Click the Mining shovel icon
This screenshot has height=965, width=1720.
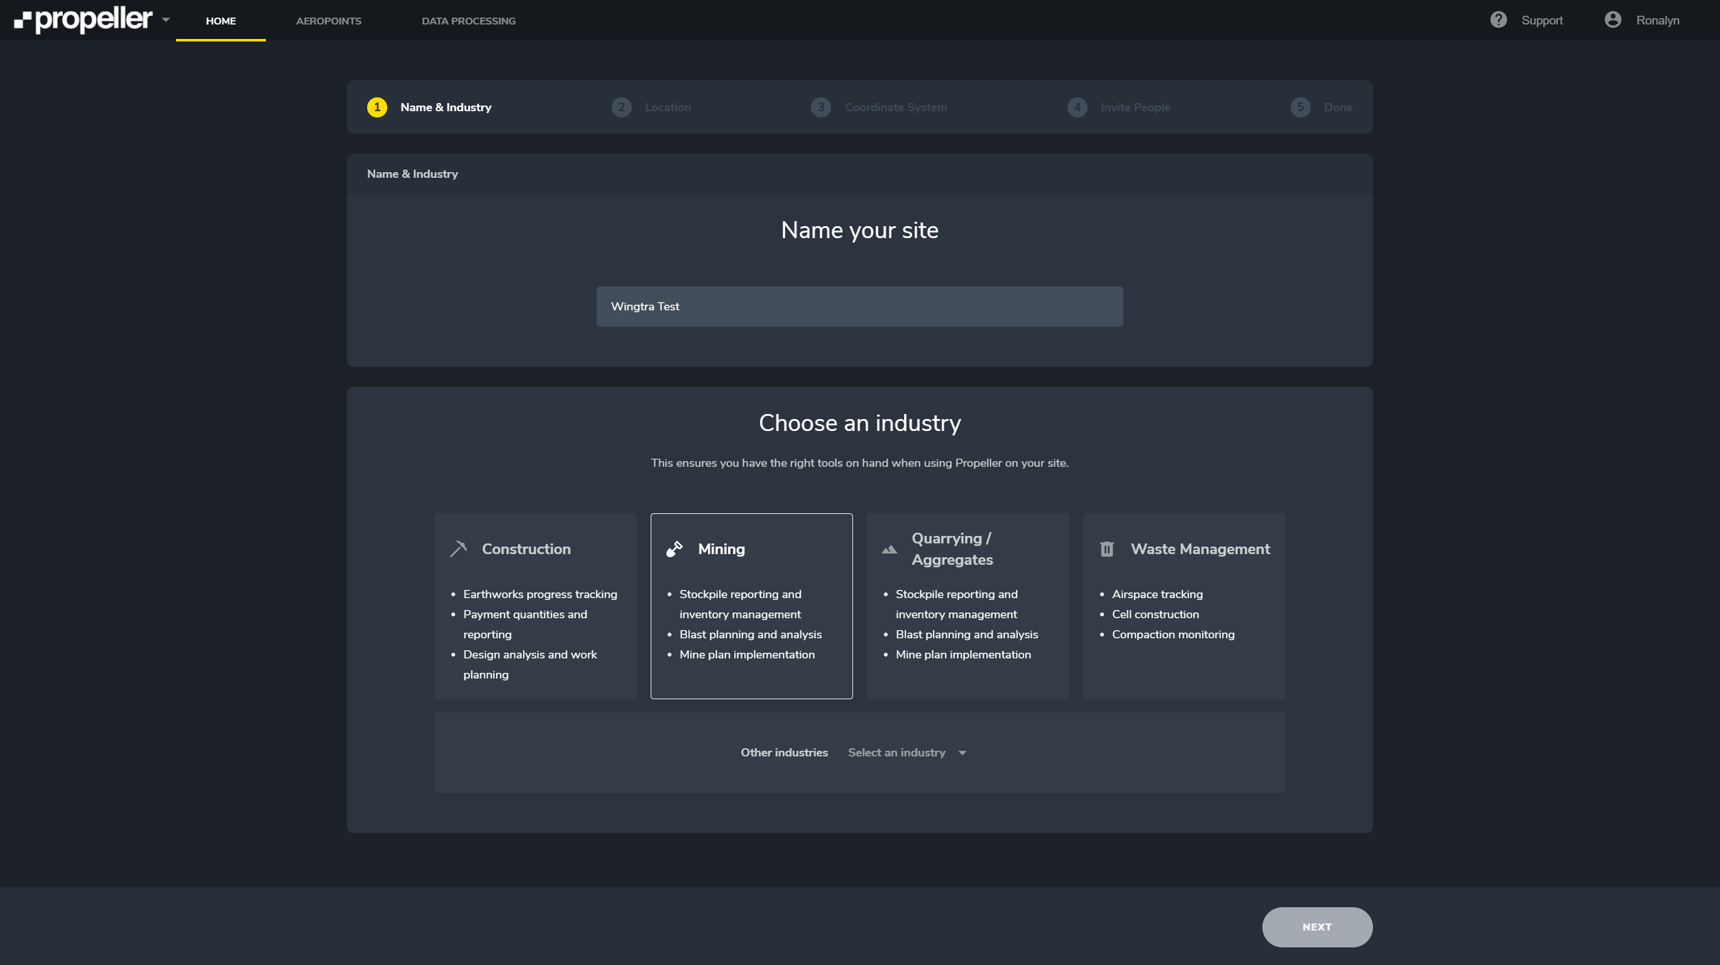tap(675, 549)
